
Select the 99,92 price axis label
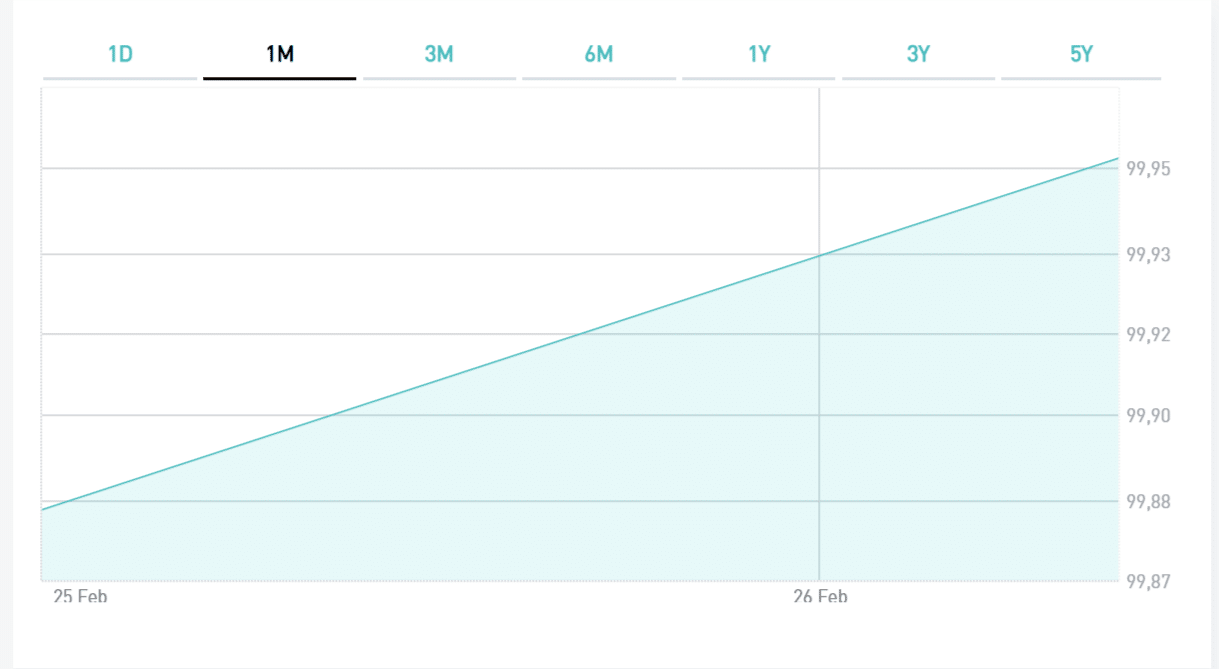click(1148, 335)
